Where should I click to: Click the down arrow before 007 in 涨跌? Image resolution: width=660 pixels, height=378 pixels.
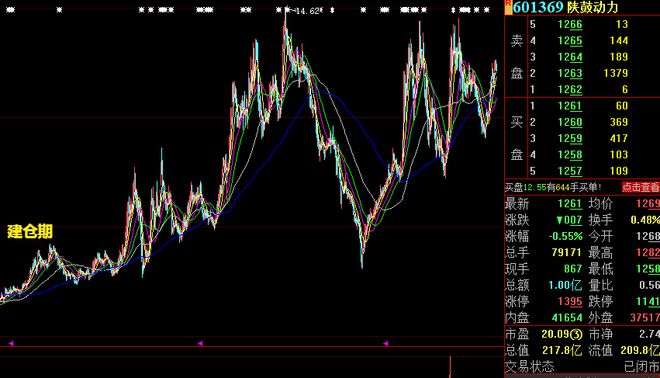(x=559, y=220)
